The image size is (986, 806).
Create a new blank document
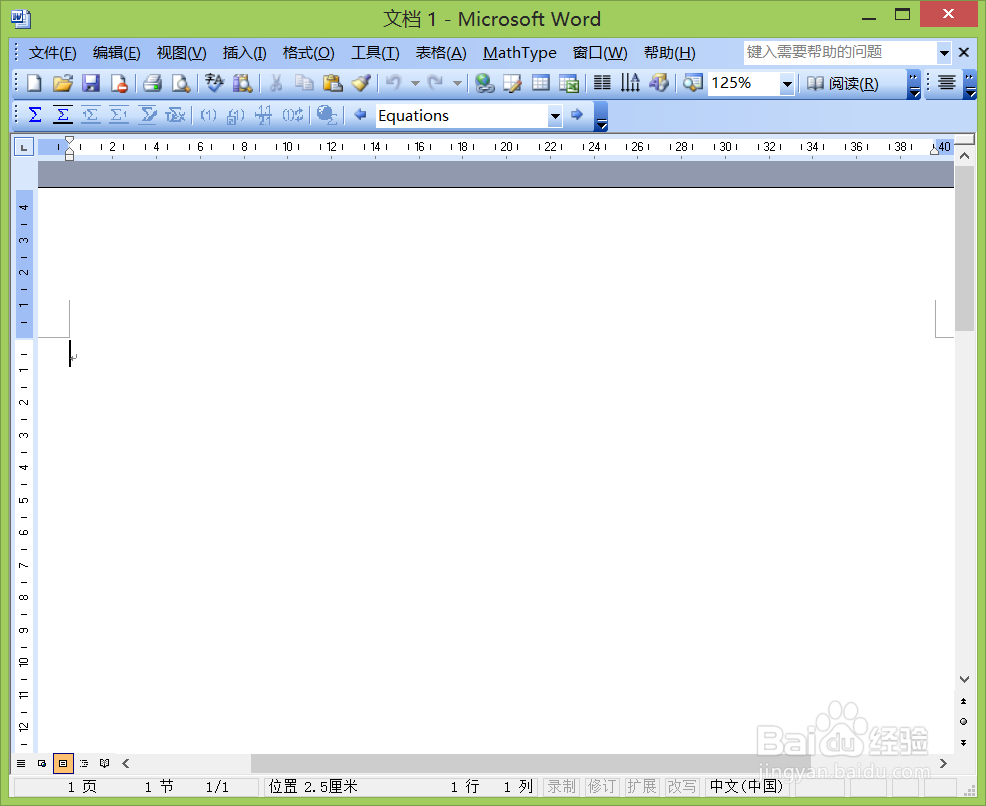coord(34,83)
